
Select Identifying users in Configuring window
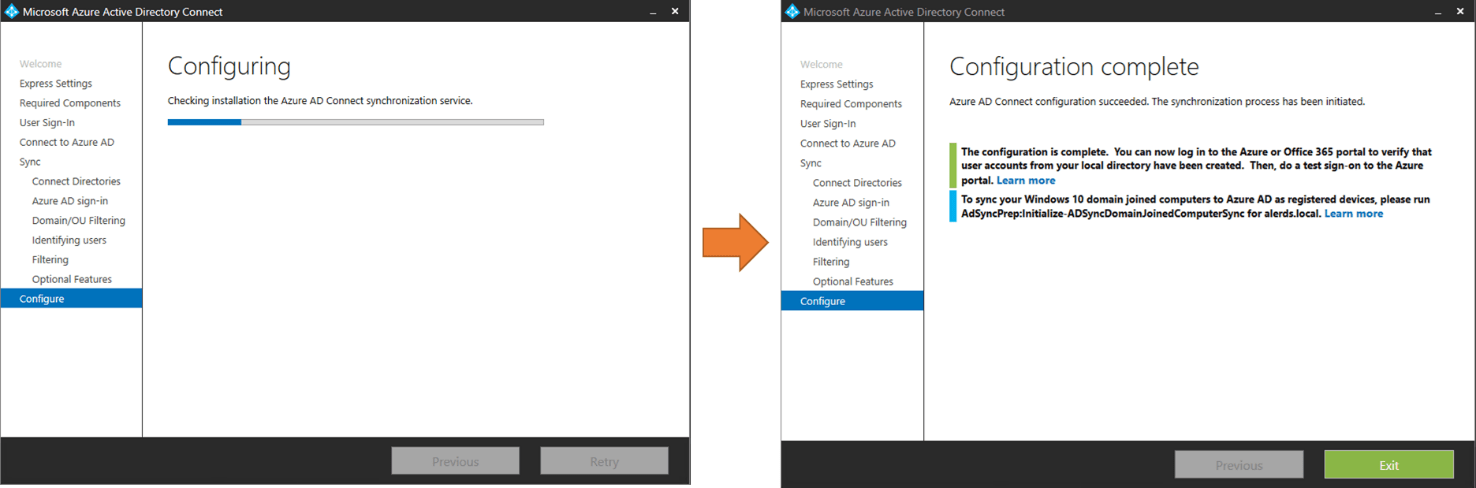(69, 240)
